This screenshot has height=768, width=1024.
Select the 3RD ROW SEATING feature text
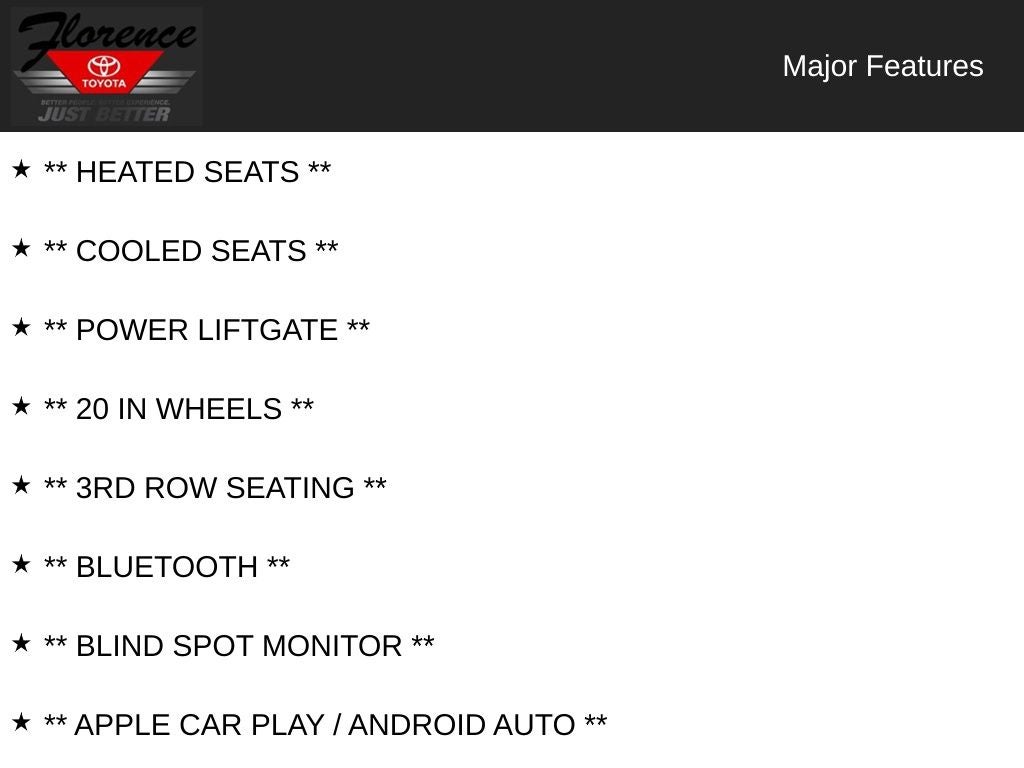point(215,488)
